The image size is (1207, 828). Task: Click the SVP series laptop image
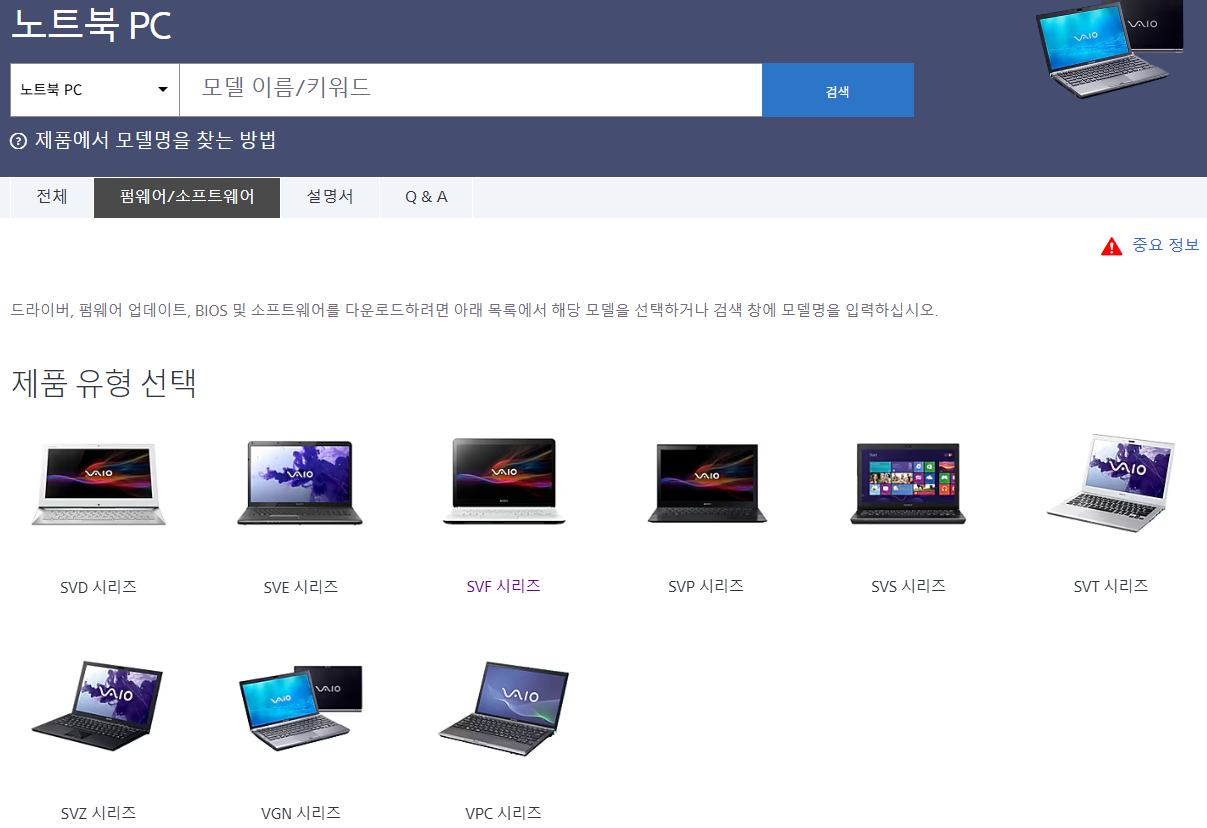click(707, 483)
